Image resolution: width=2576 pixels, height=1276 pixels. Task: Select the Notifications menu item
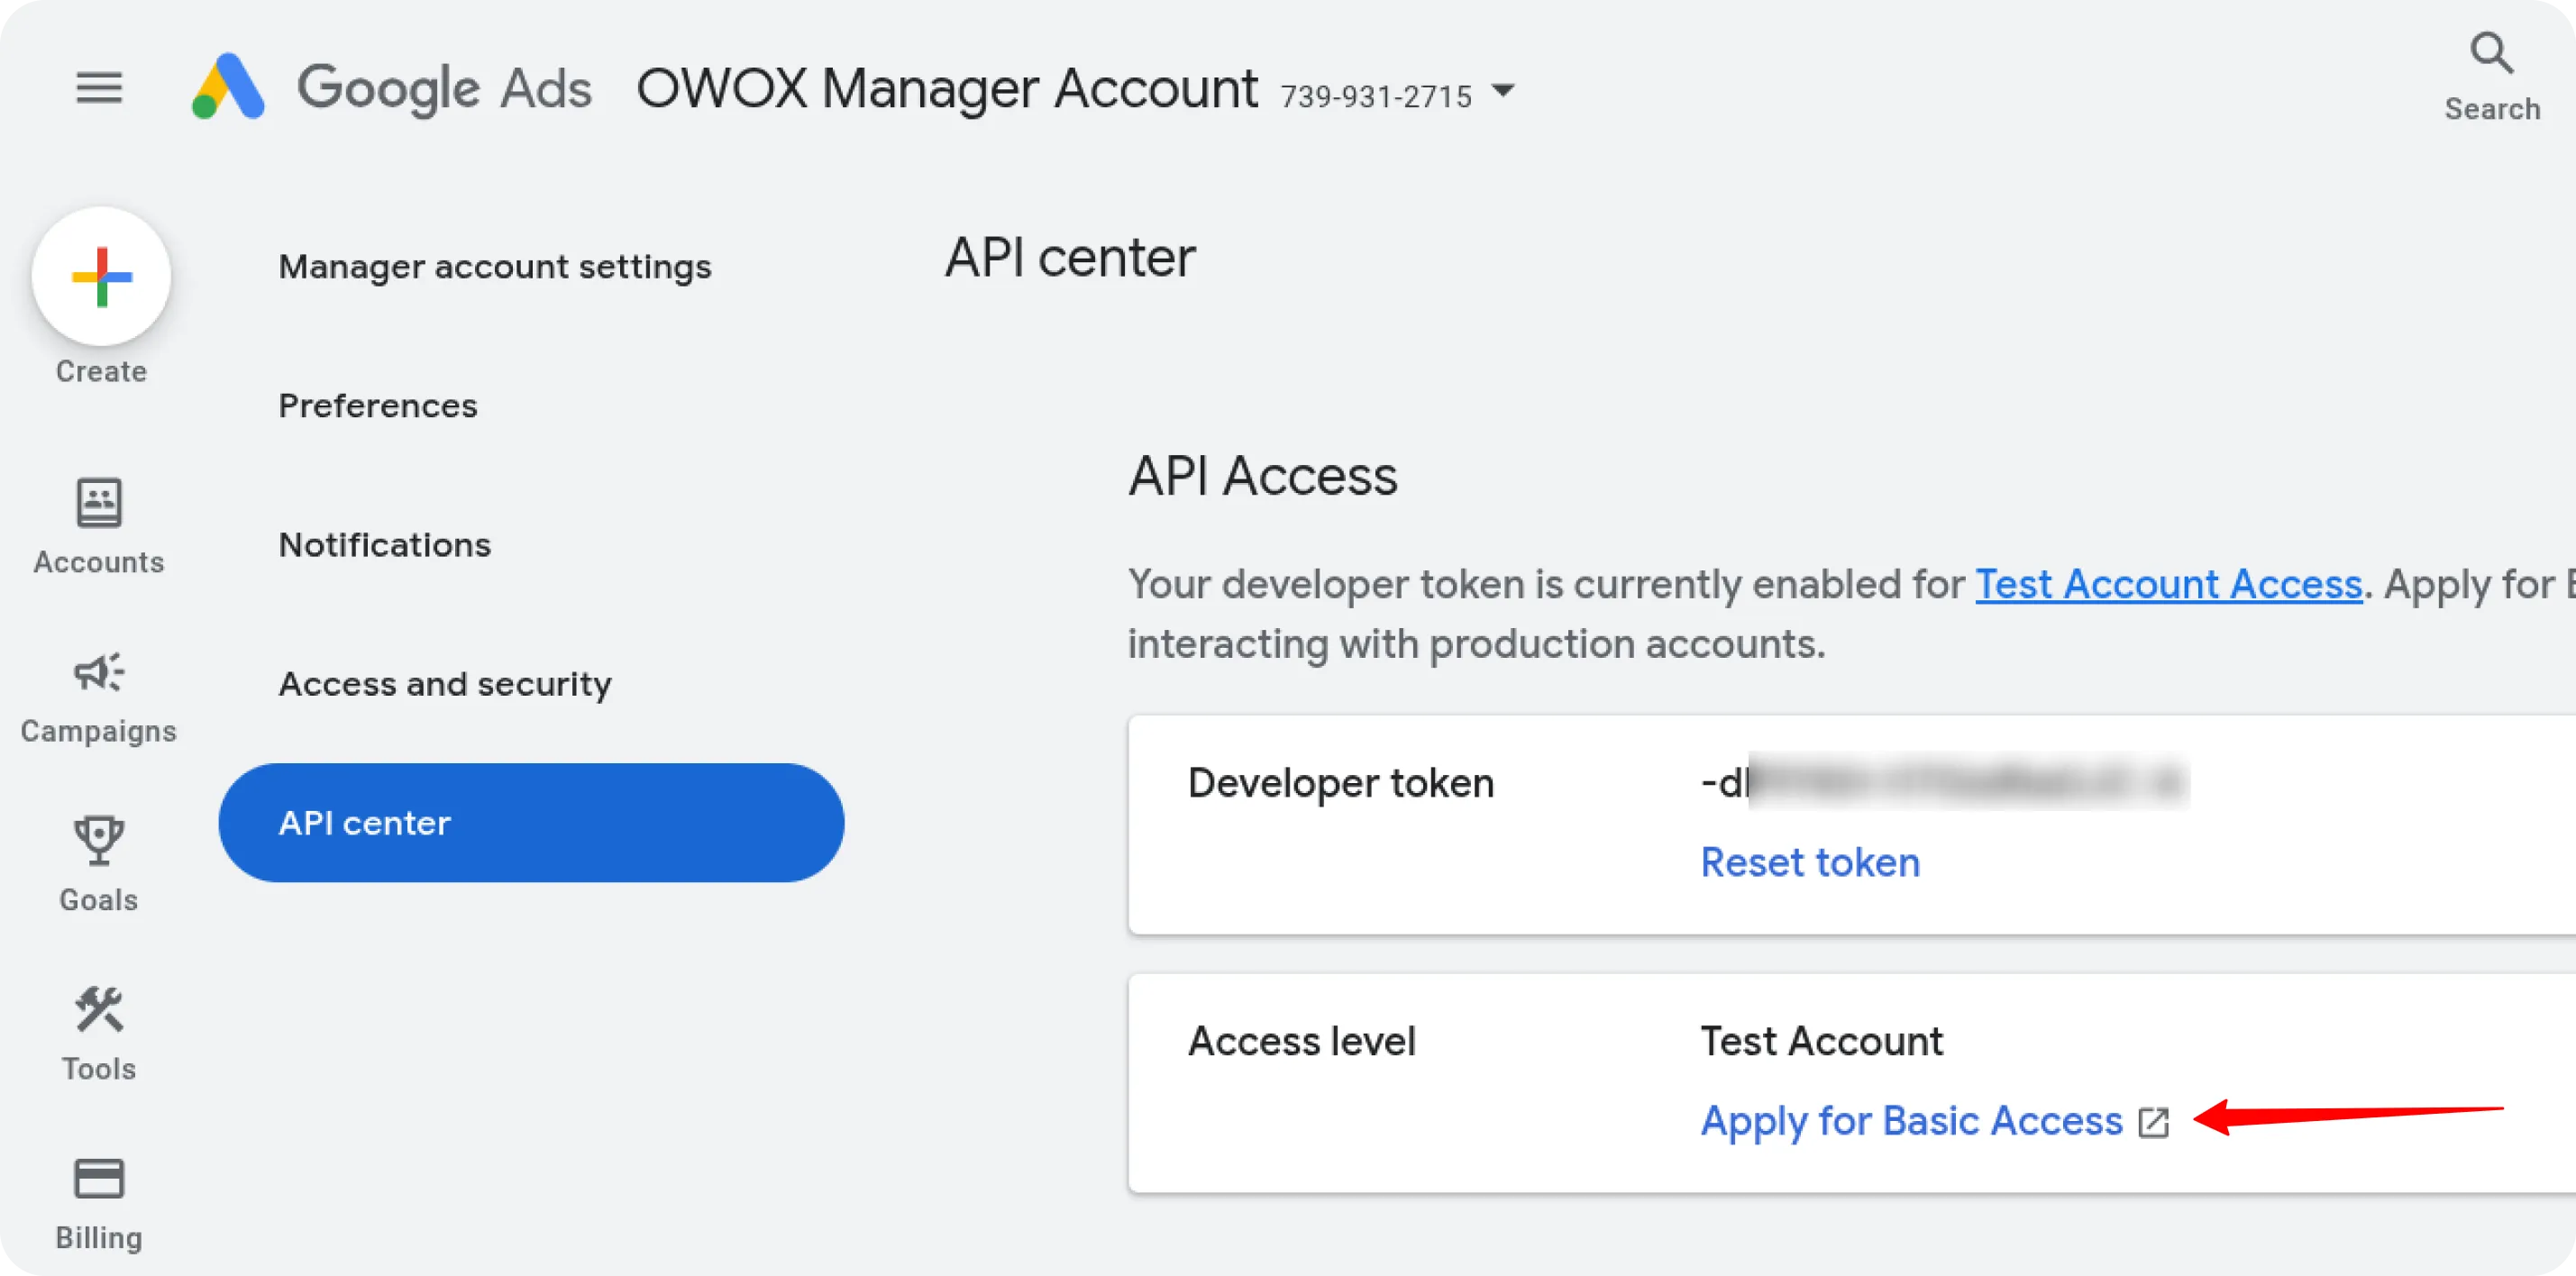coord(385,544)
